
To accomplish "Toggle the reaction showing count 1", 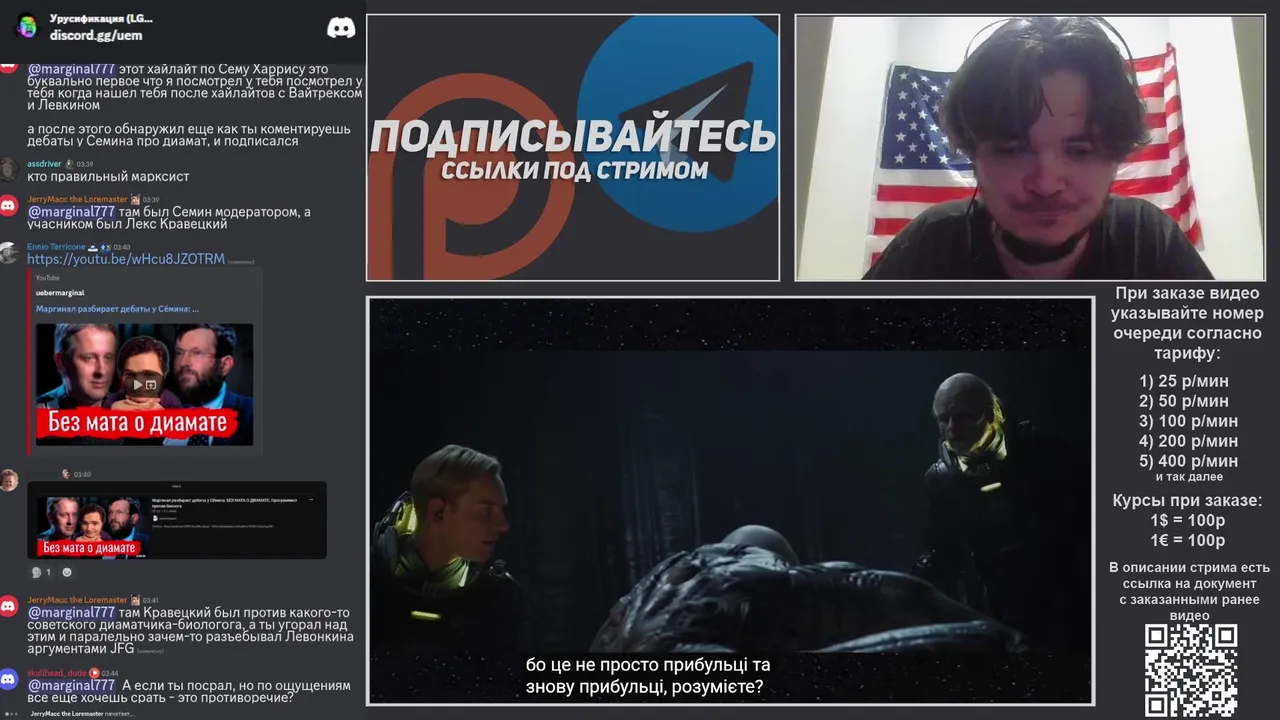I will coord(42,572).
